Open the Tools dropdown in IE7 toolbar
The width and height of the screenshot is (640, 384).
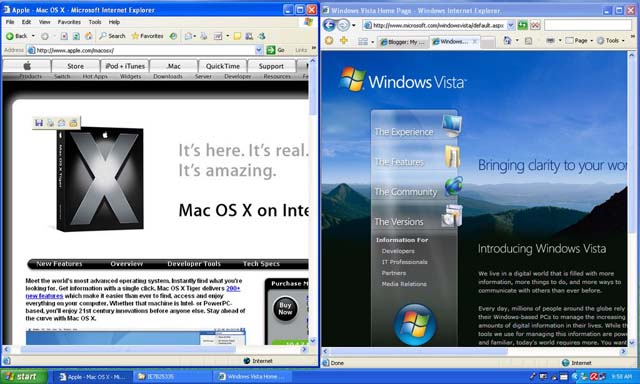click(x=611, y=40)
